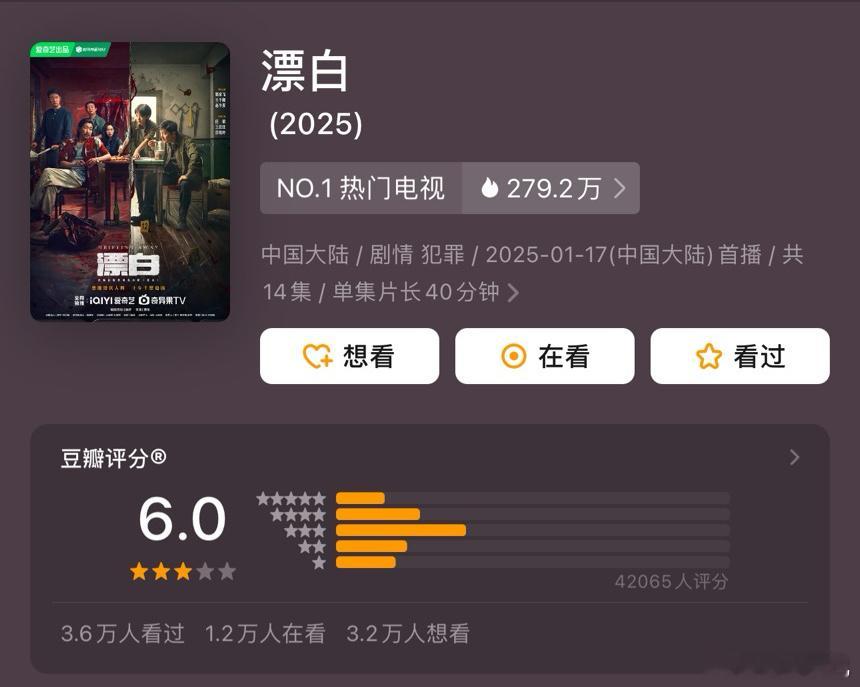The width and height of the screenshot is (860, 687).
Task: Open 3.6万人看过 list
Action: (x=123, y=634)
